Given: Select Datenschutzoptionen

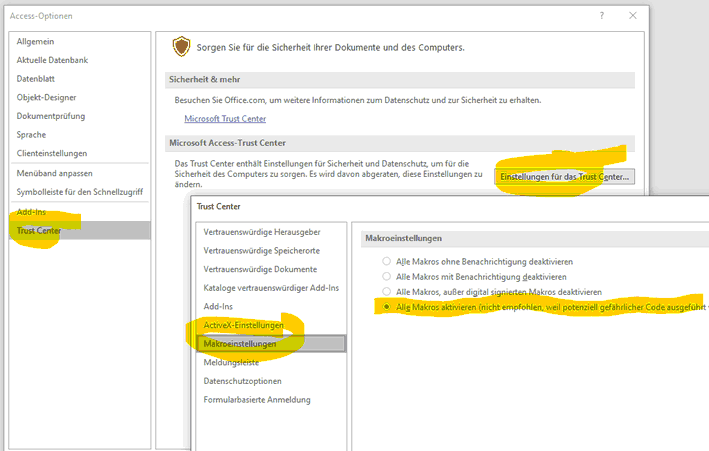Looking at the screenshot, I should click(242, 381).
